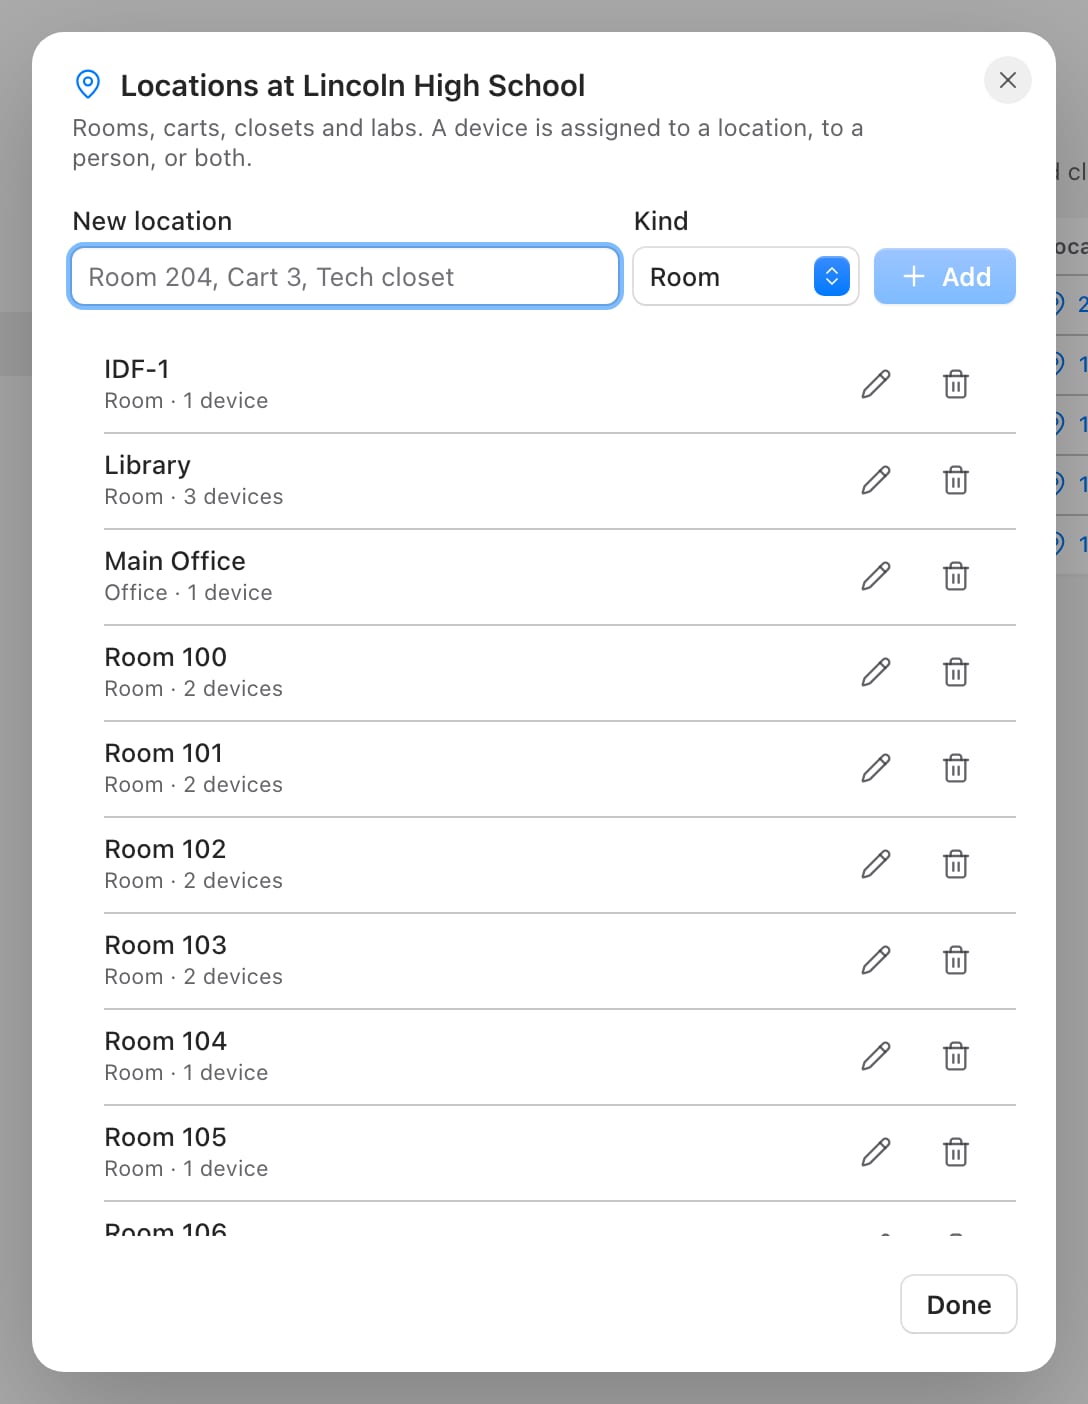Delete the Room 100 location
1088x1404 pixels.
pyautogui.click(x=956, y=672)
